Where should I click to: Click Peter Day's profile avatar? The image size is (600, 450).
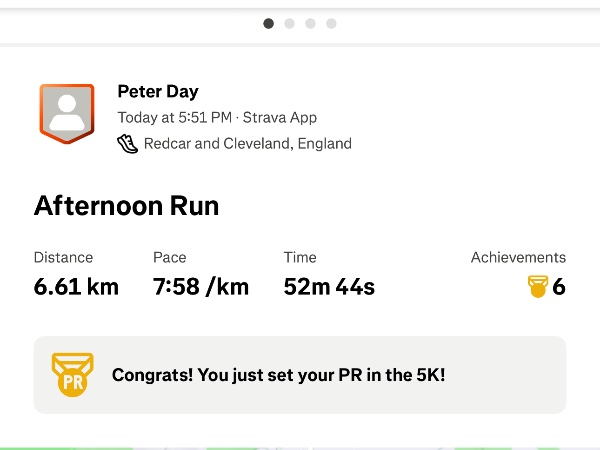pyautogui.click(x=67, y=116)
